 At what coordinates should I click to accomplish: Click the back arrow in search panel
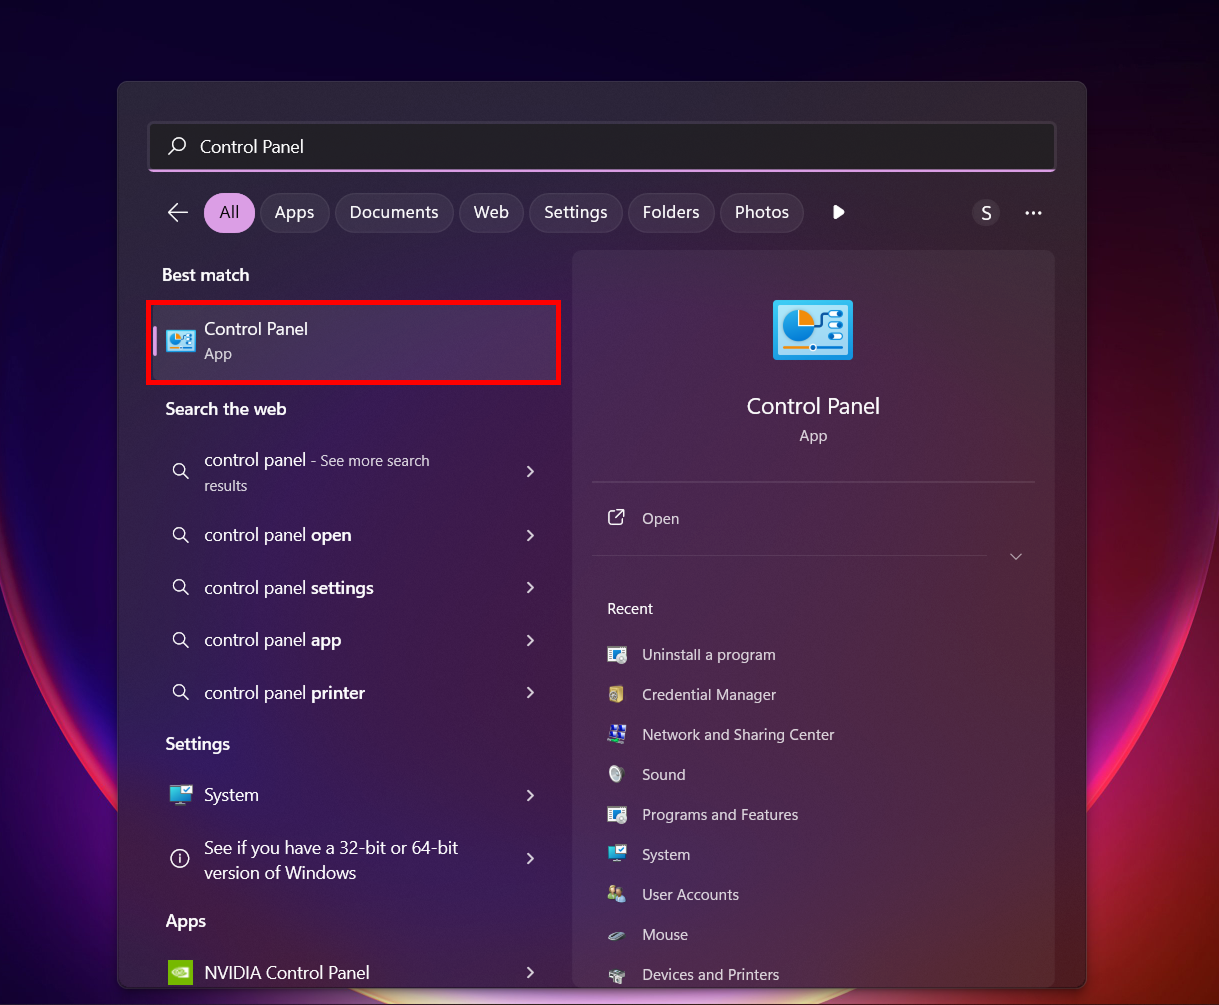point(178,212)
